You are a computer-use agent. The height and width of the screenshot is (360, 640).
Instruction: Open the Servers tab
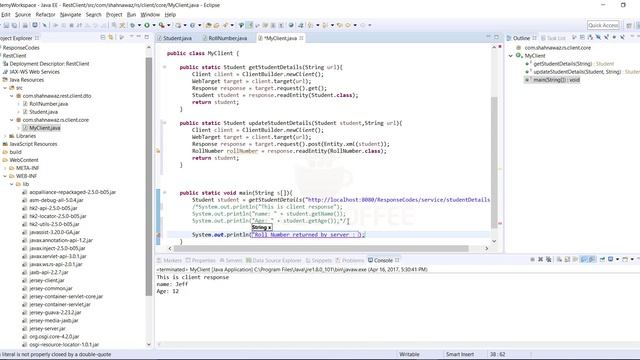[231, 260]
